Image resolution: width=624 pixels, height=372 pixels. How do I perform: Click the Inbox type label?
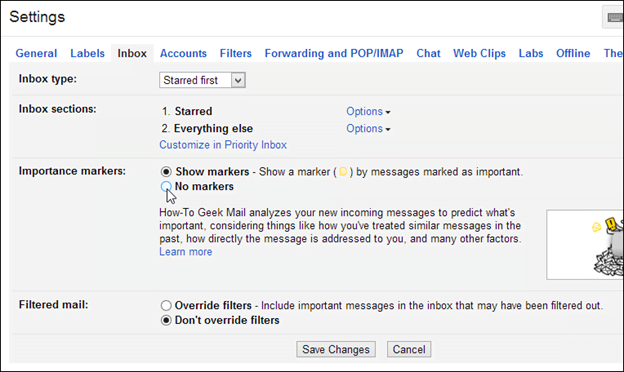47,79
